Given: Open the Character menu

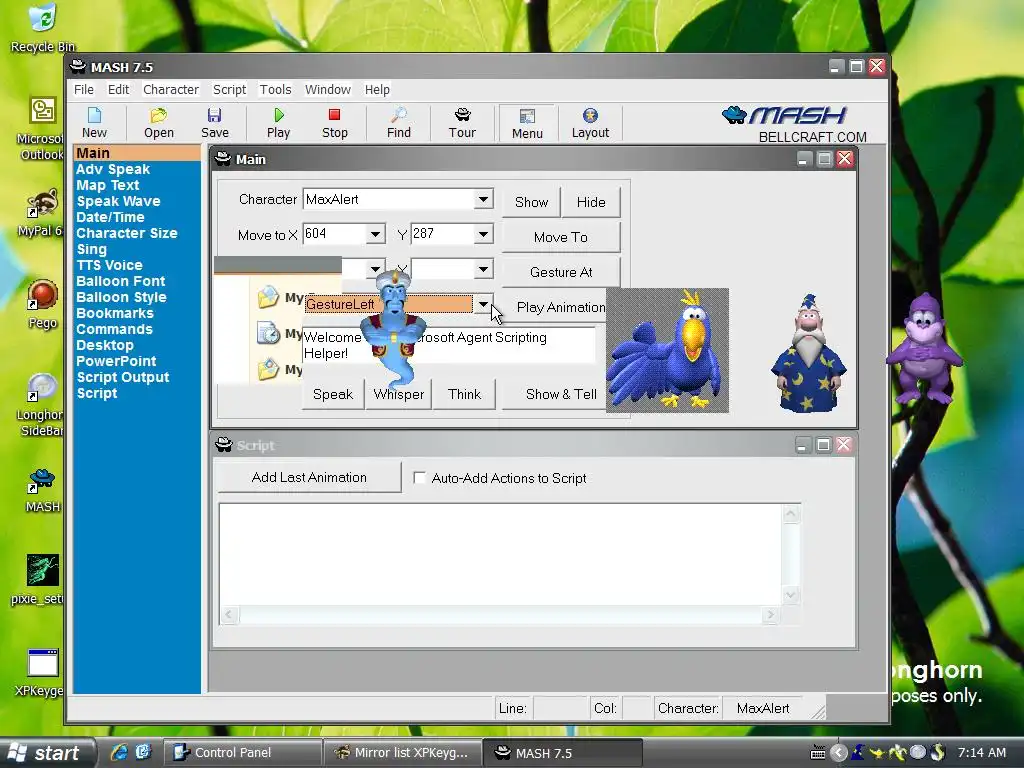Looking at the screenshot, I should click(171, 89).
